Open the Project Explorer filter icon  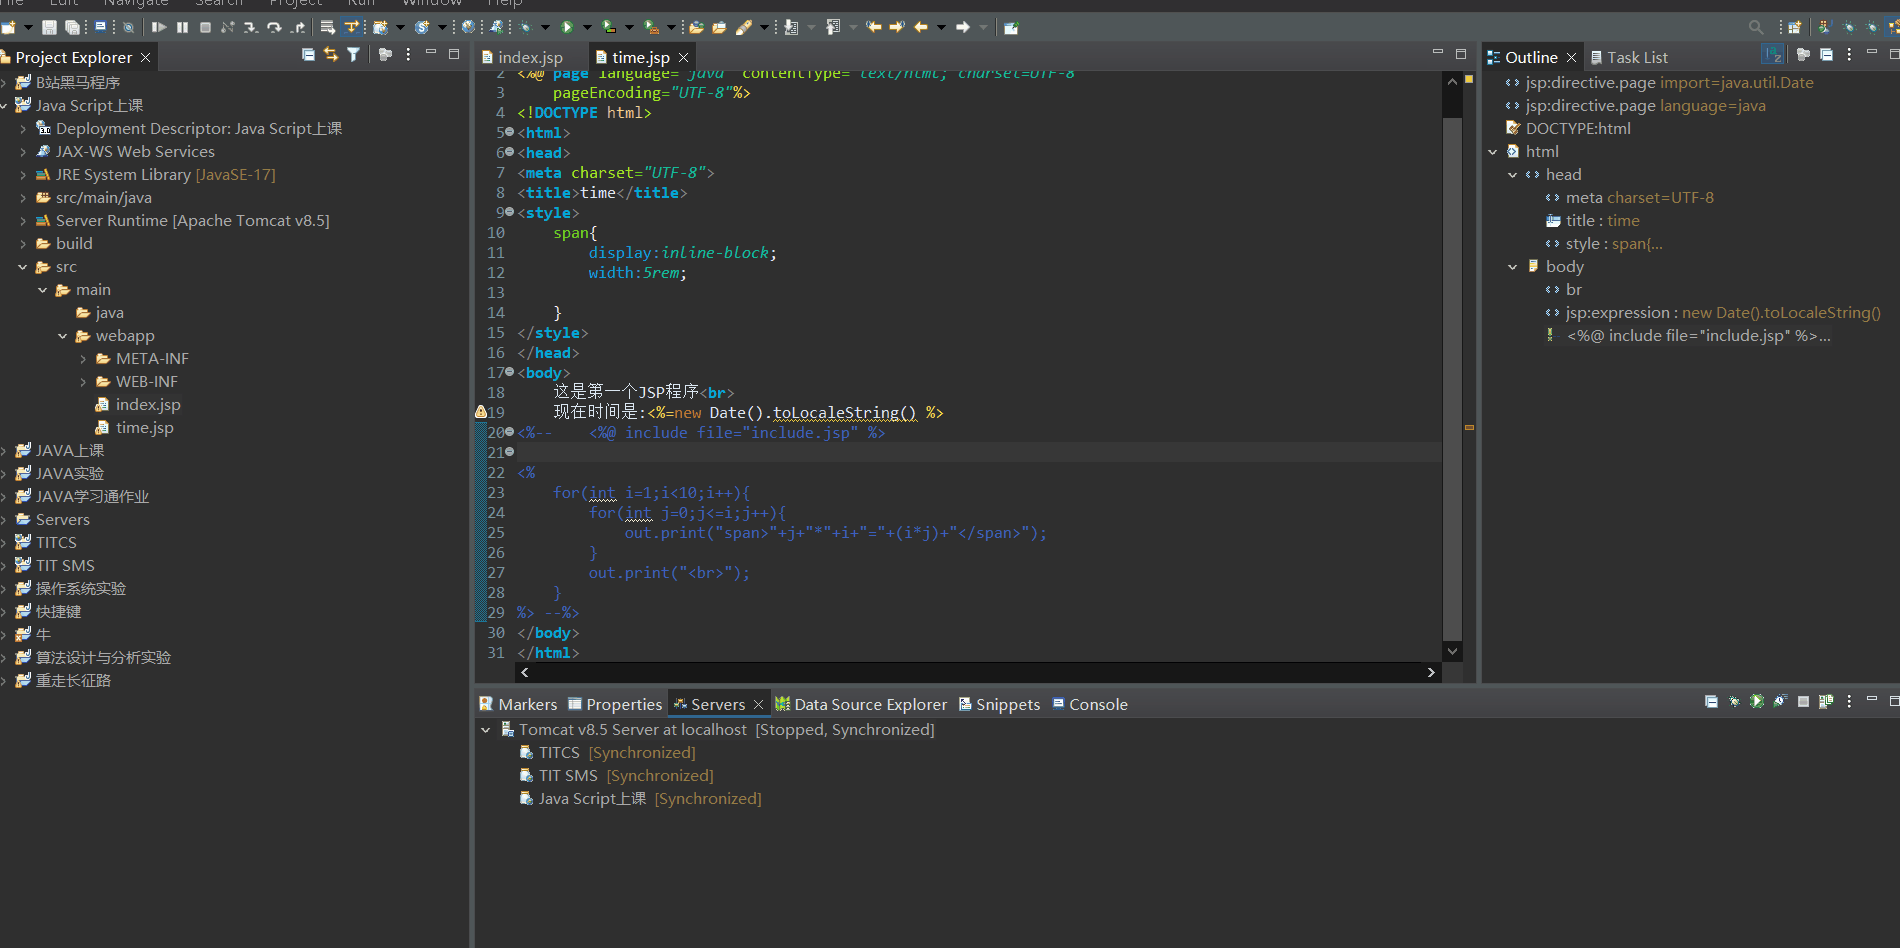pyautogui.click(x=353, y=55)
